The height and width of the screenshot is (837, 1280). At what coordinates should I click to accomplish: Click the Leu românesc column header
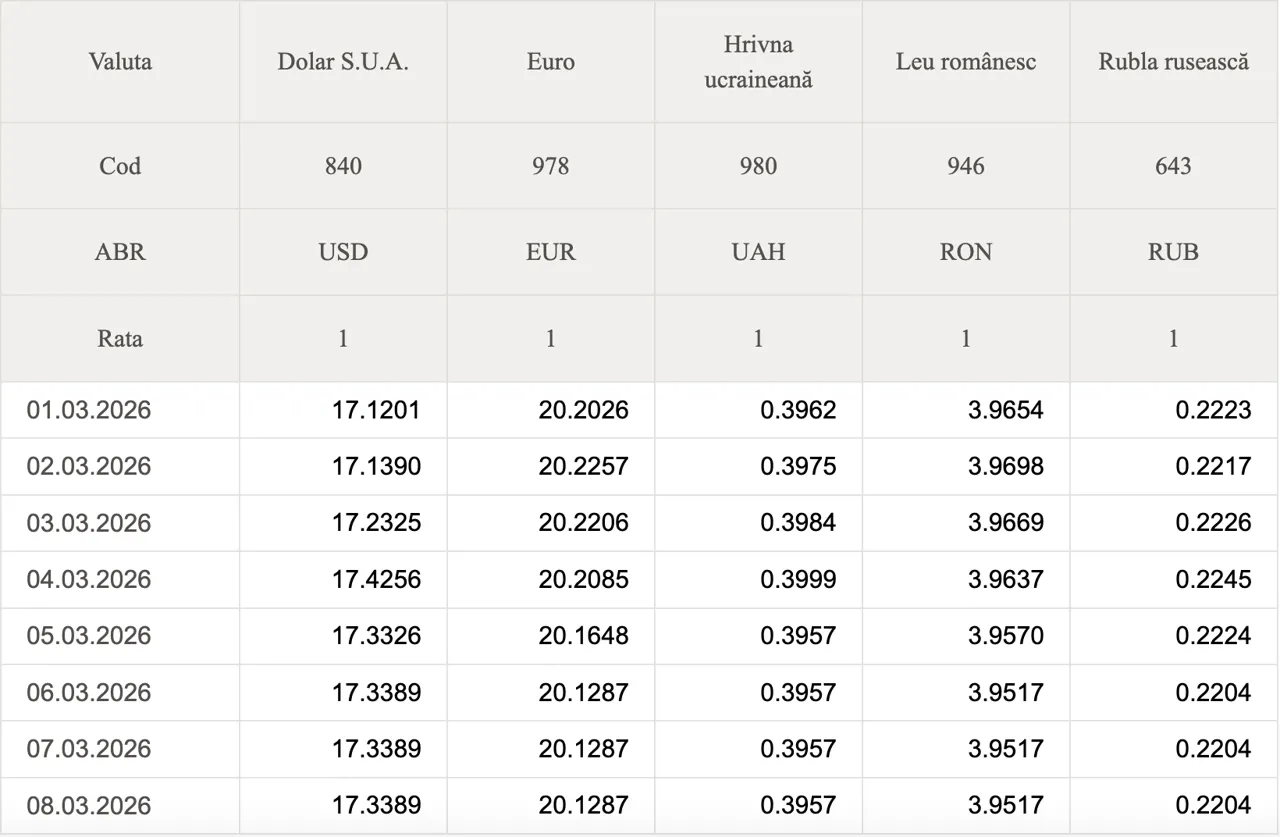965,61
